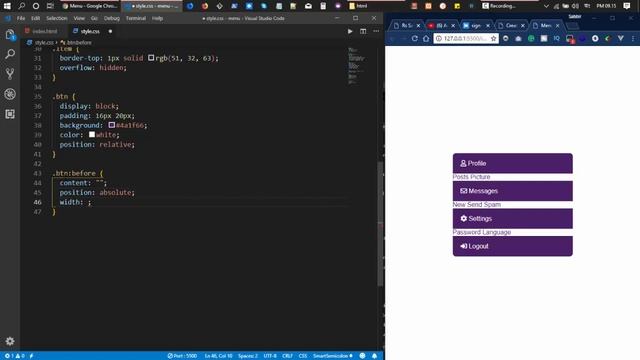The image size is (640, 360).
Task: Open the Edit menu in VS Code
Action: pyautogui.click(x=36, y=18)
